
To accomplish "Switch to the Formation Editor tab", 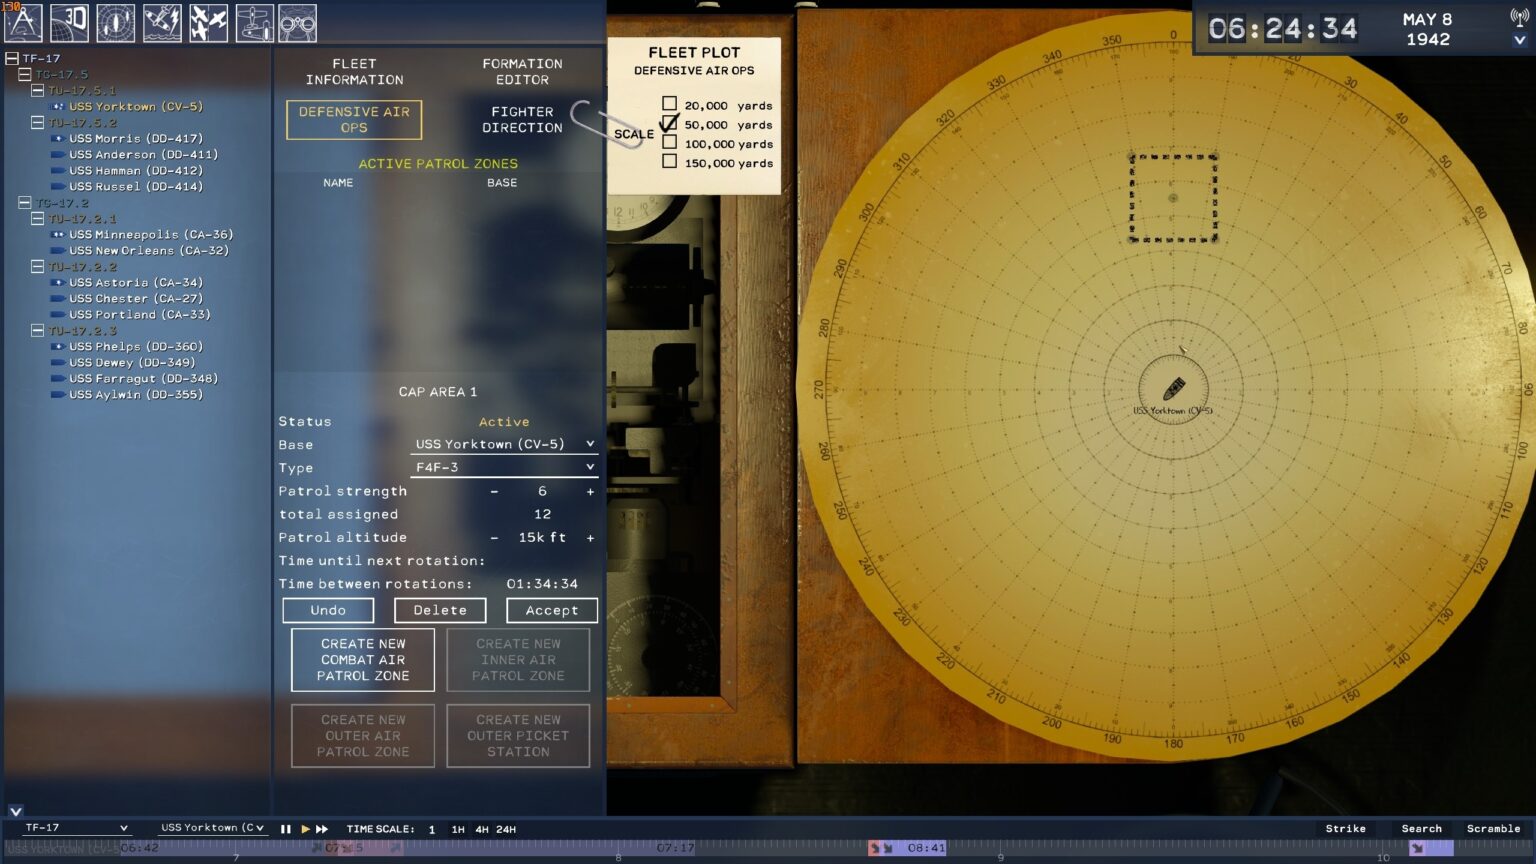I will point(521,71).
